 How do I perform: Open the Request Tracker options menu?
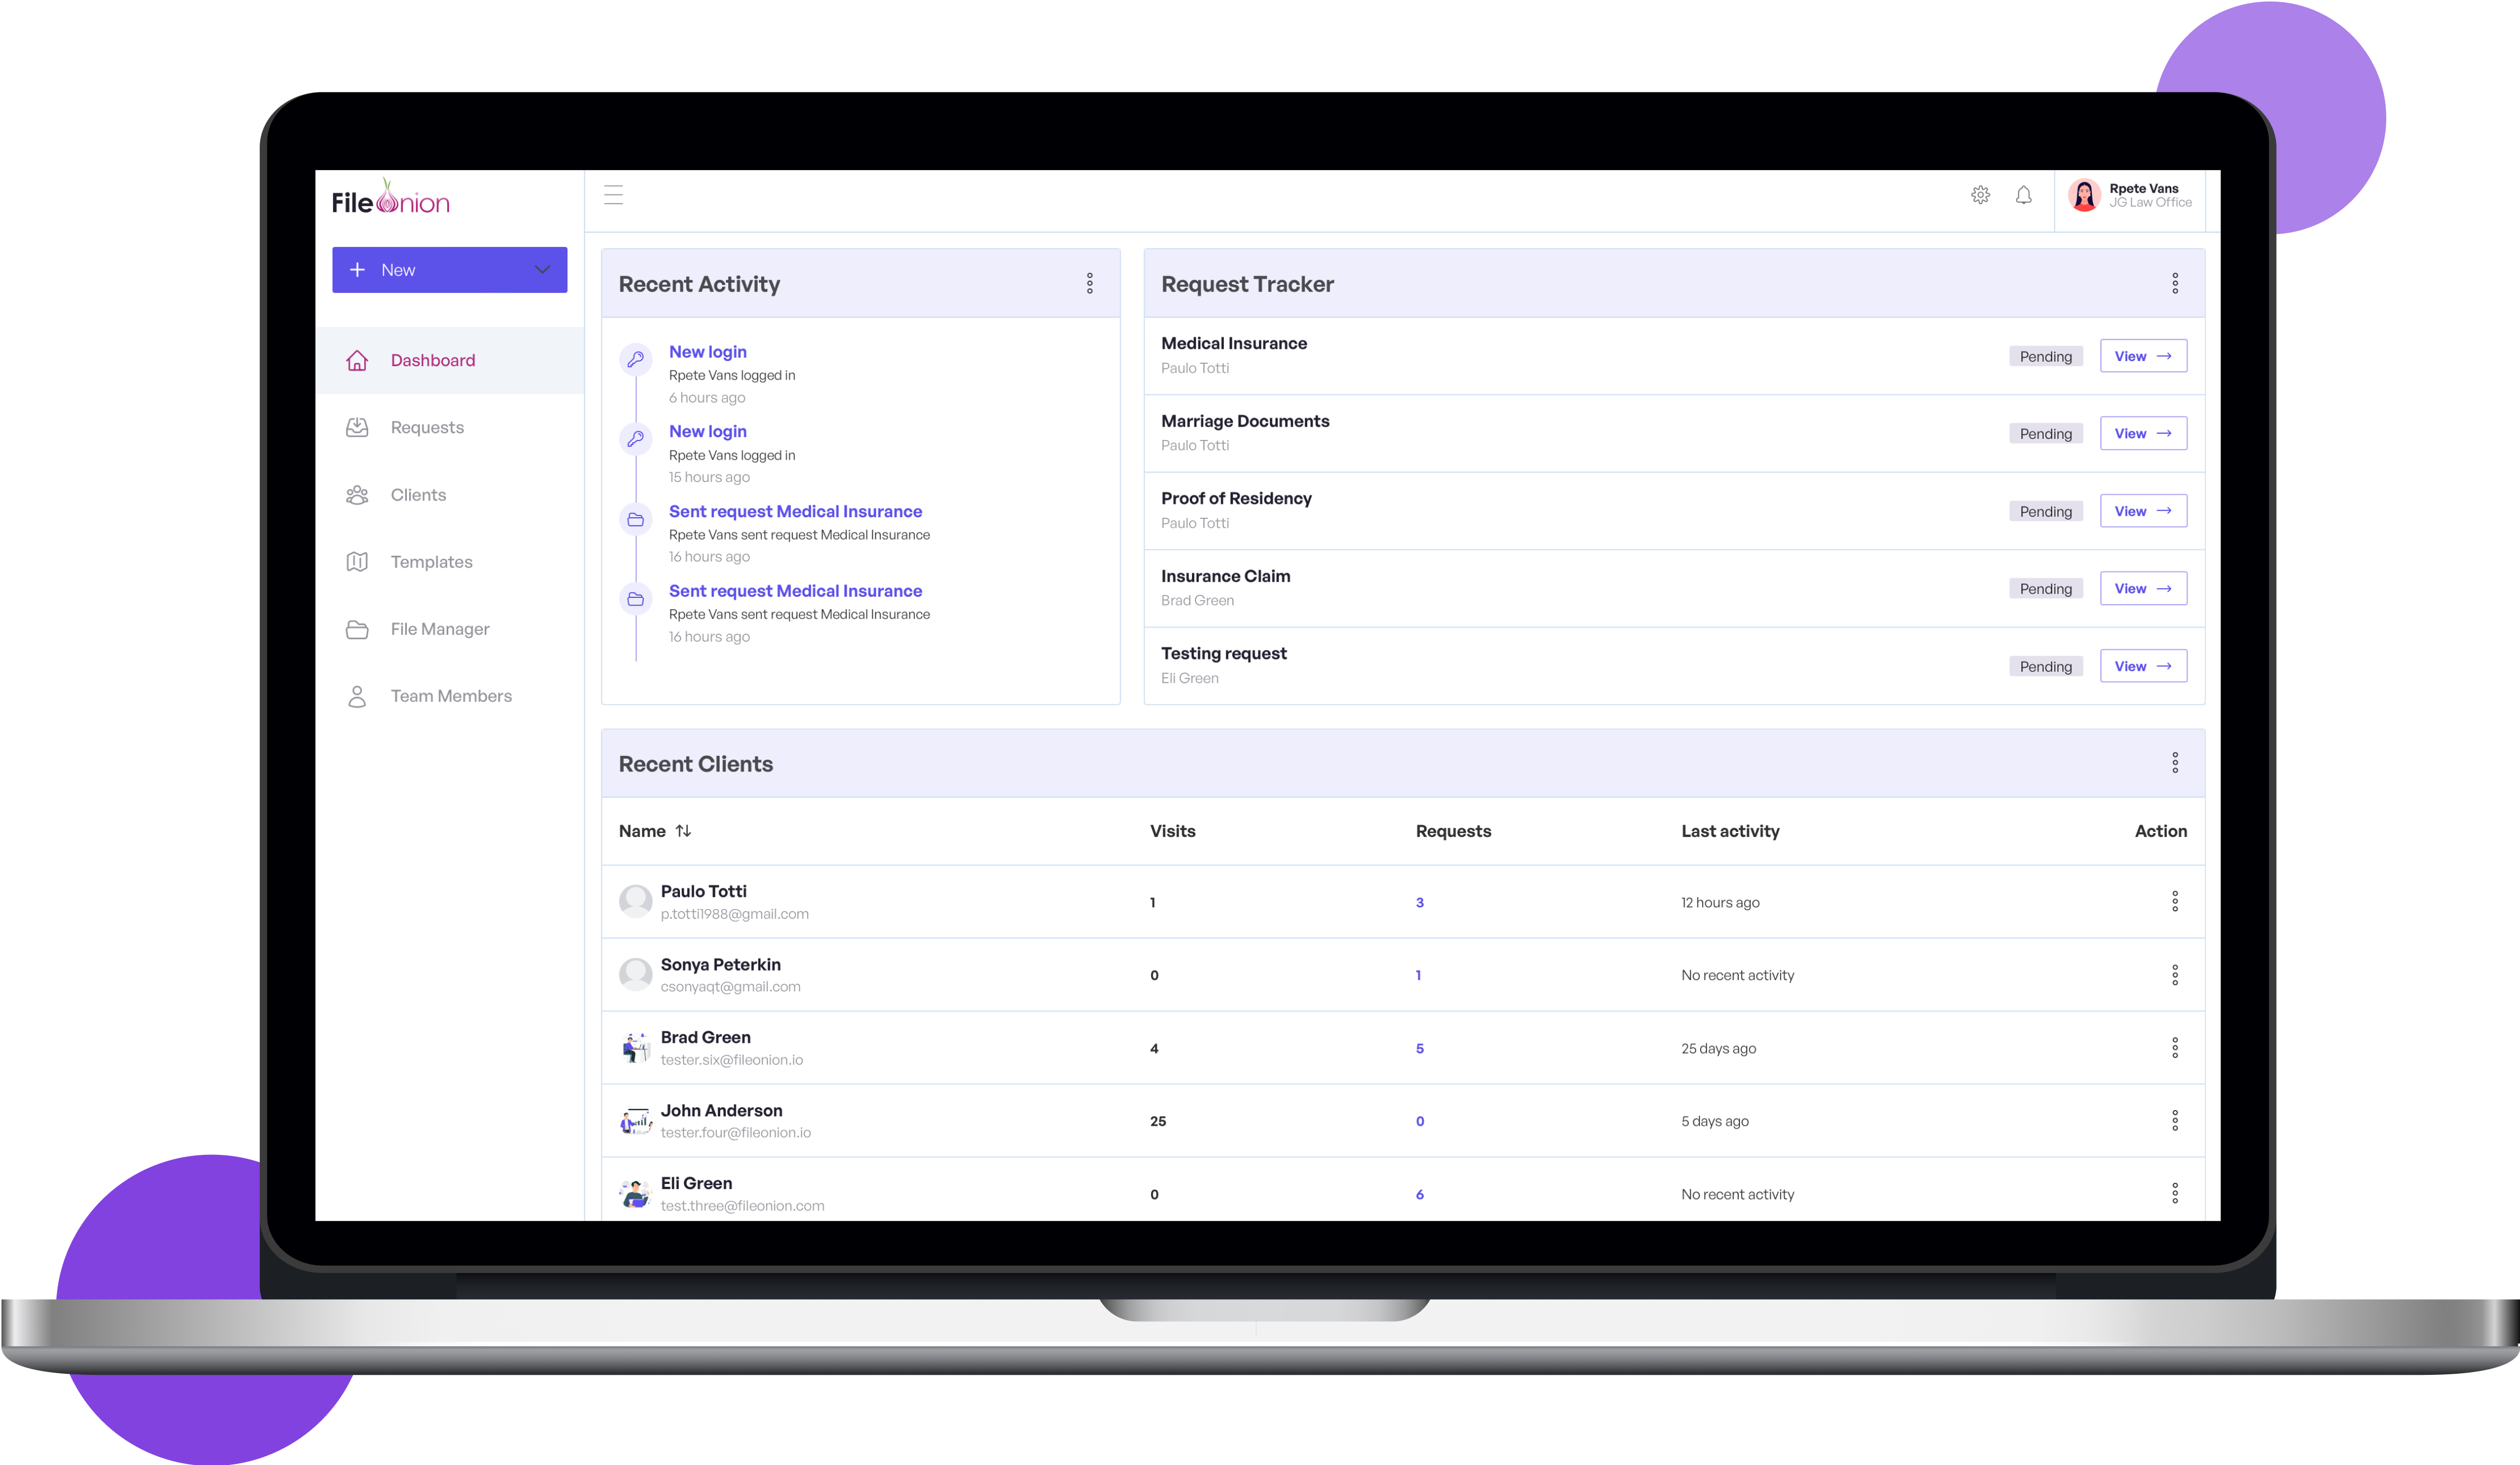(x=2176, y=283)
